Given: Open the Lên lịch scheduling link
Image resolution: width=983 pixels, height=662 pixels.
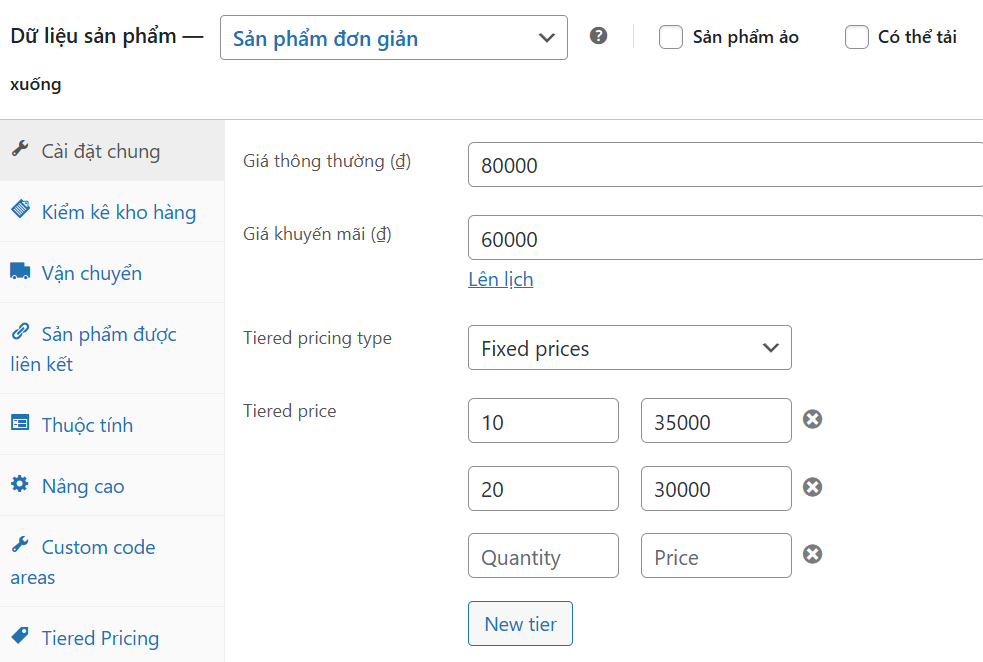Looking at the screenshot, I should (500, 279).
